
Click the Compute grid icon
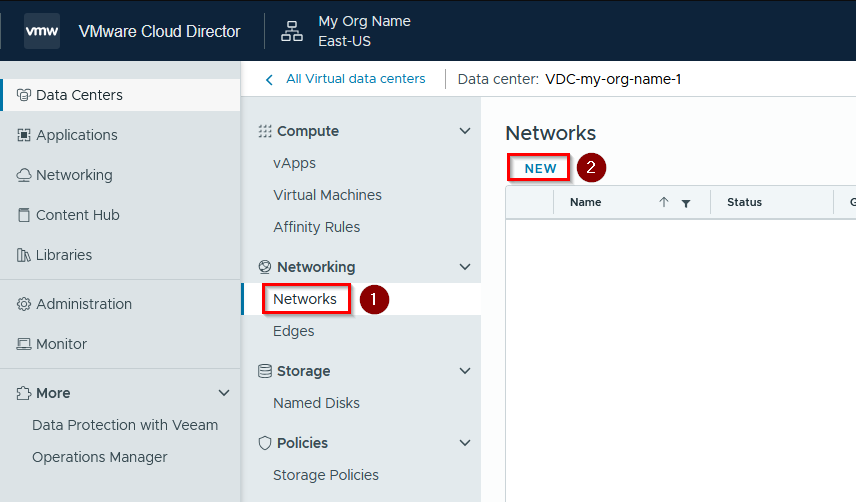265,131
